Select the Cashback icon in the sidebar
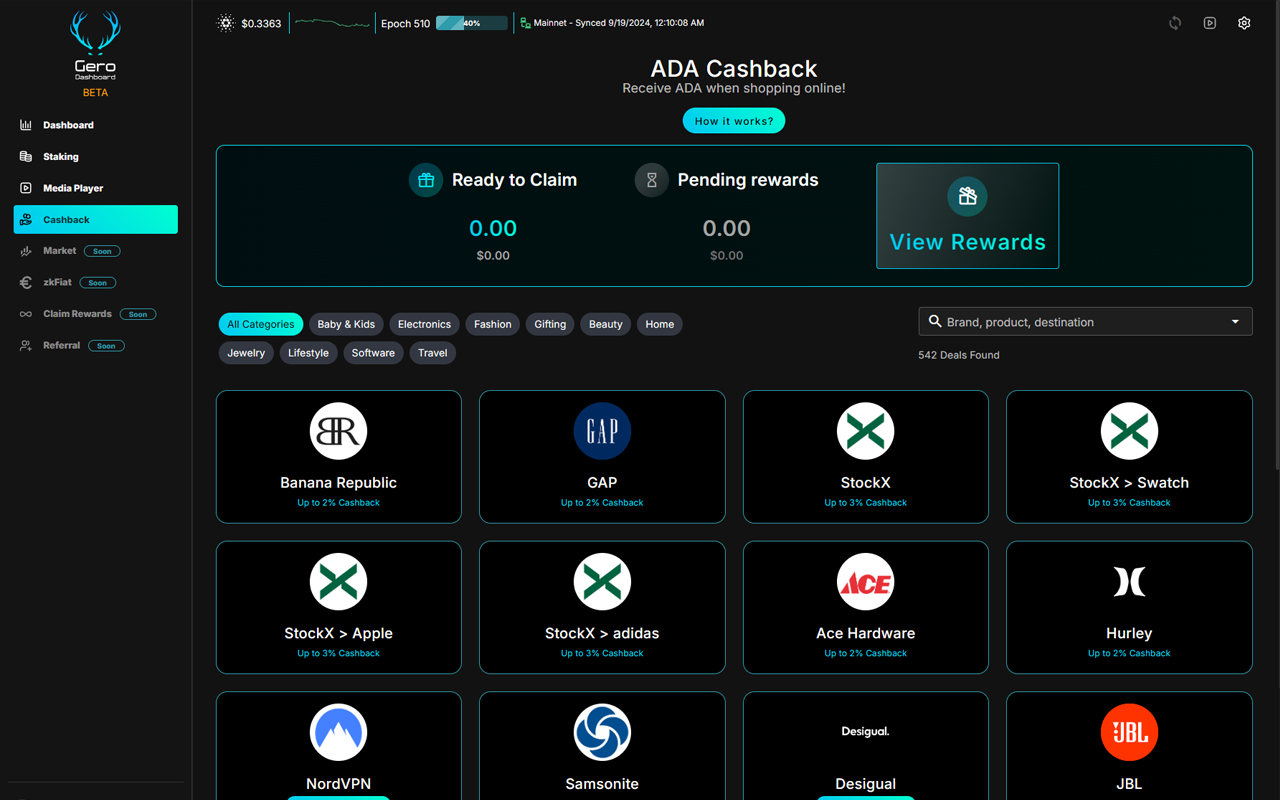This screenshot has width=1280, height=800. [x=24, y=219]
